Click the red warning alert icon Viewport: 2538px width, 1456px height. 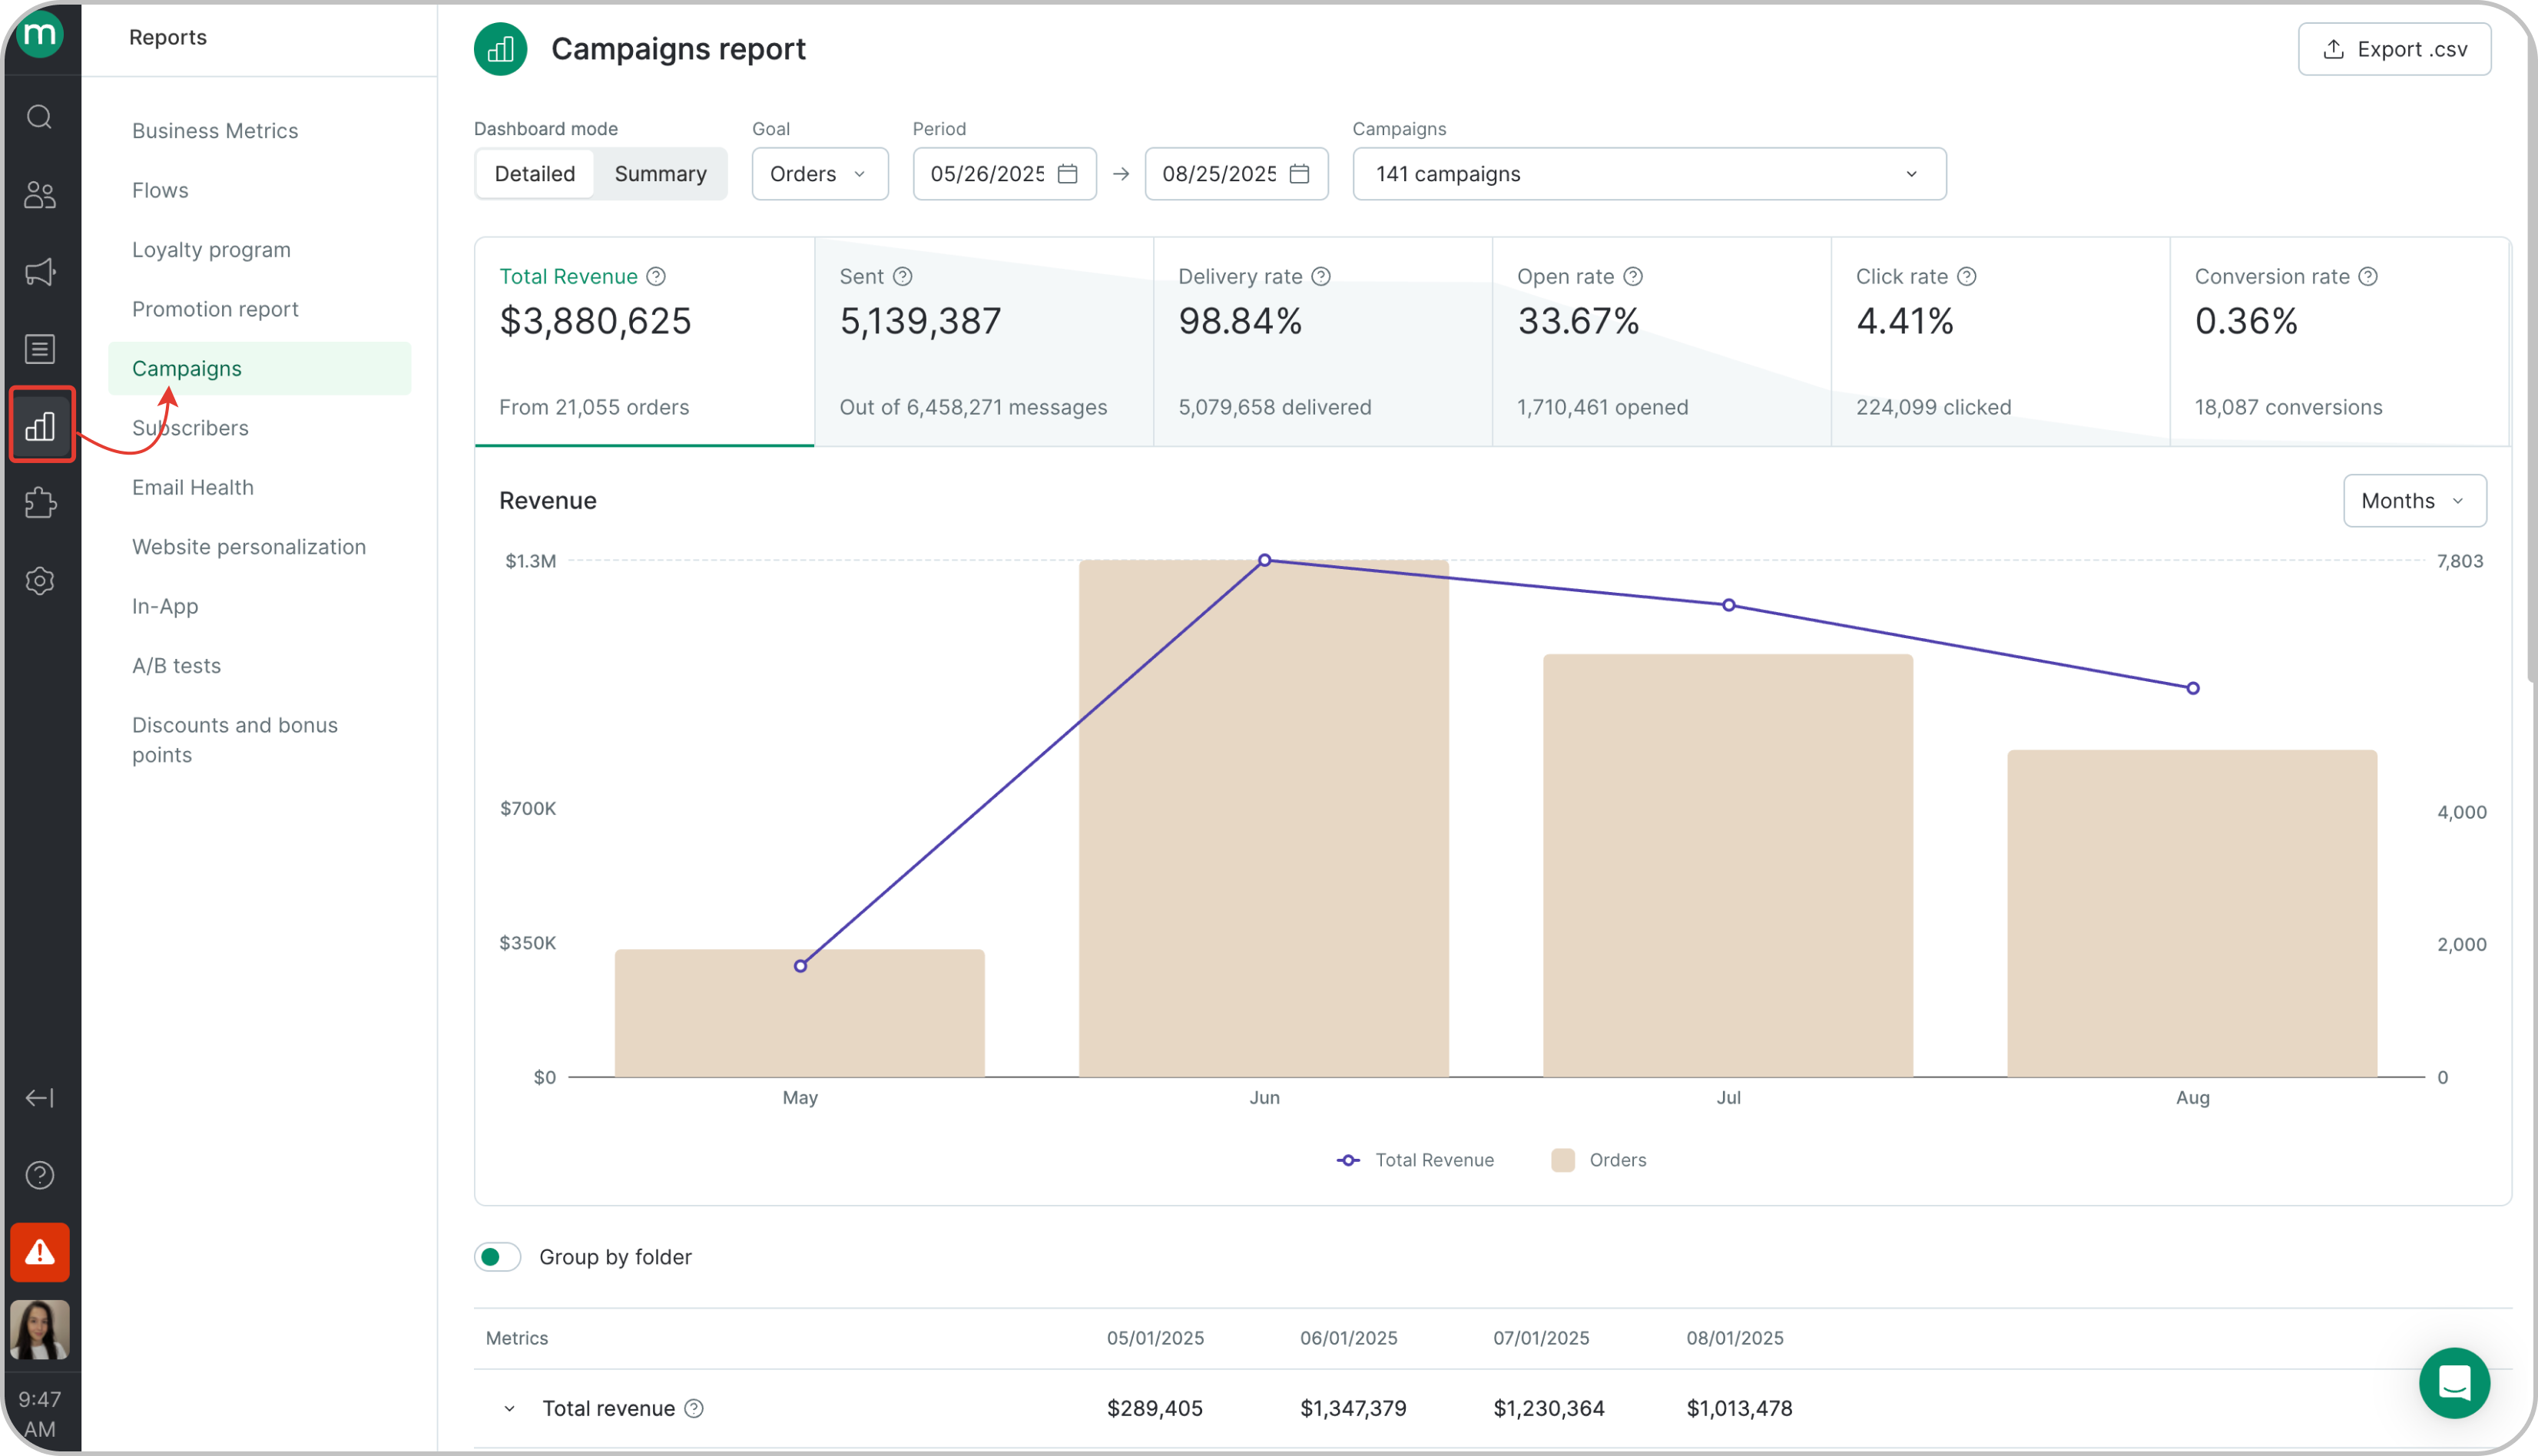[x=40, y=1252]
